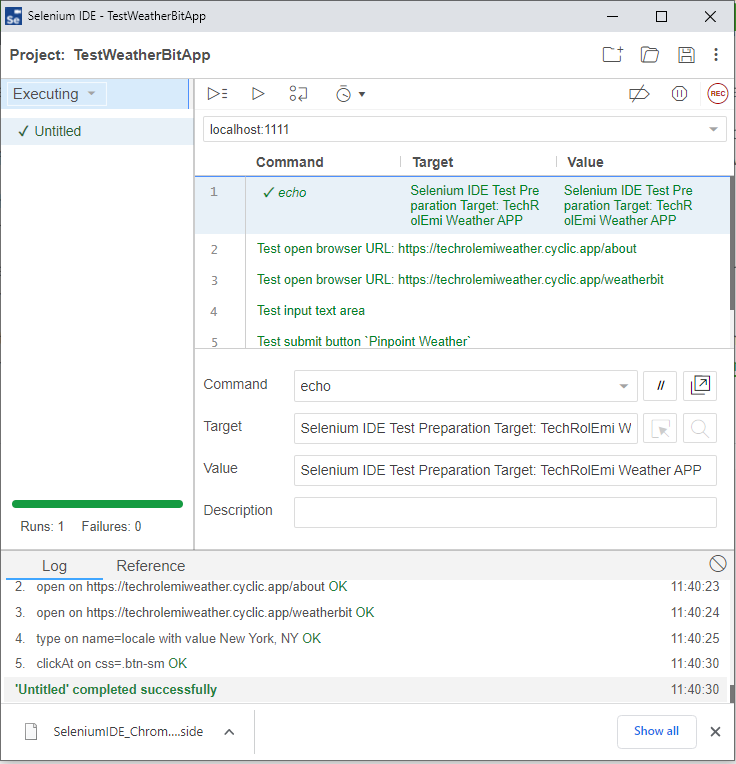
Task: Toggle enable/disable command slash button
Action: [x=660, y=386]
